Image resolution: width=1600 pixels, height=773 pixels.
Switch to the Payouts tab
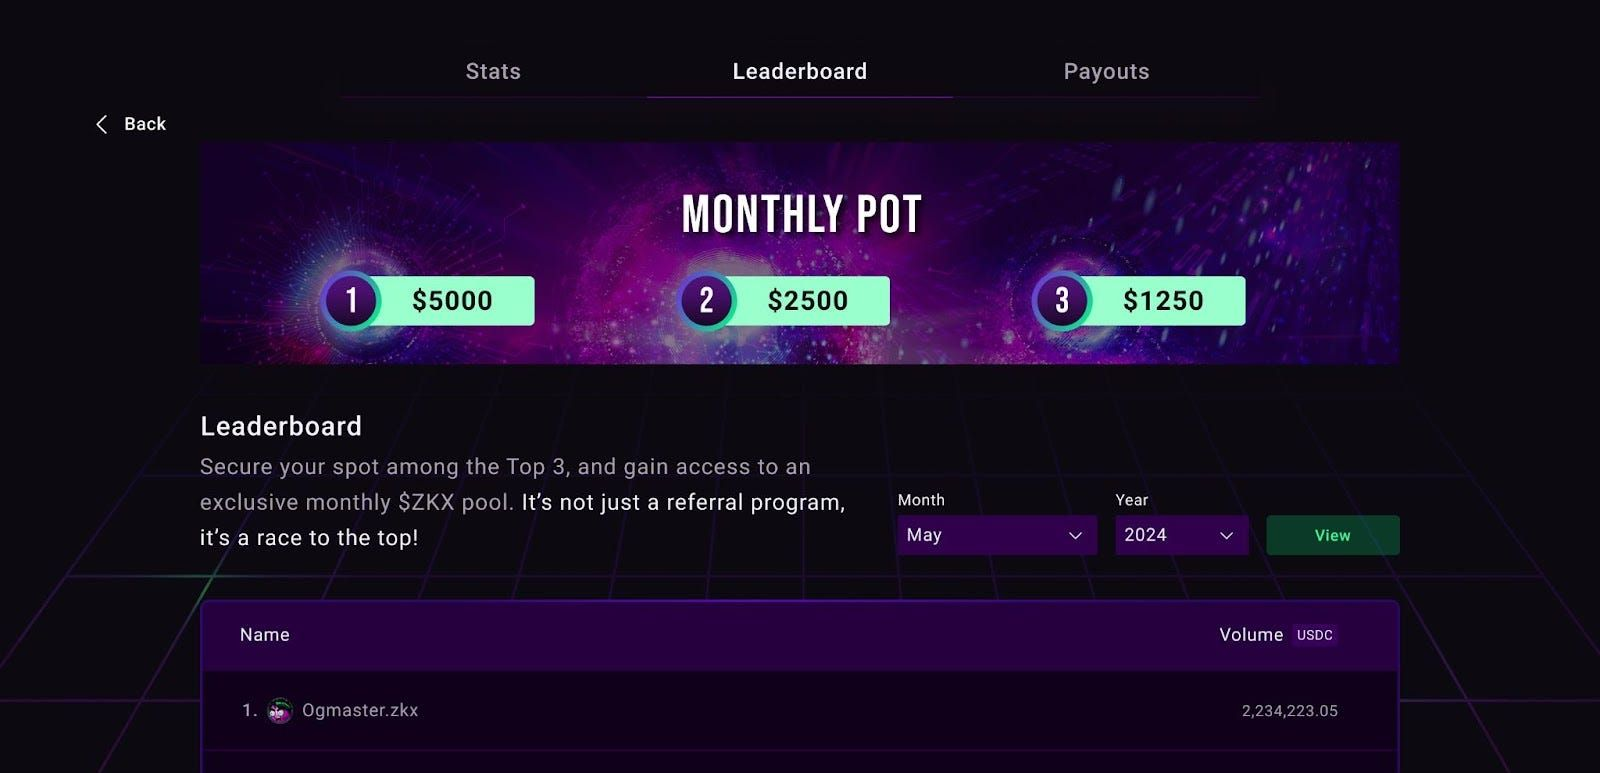pyautogui.click(x=1106, y=71)
